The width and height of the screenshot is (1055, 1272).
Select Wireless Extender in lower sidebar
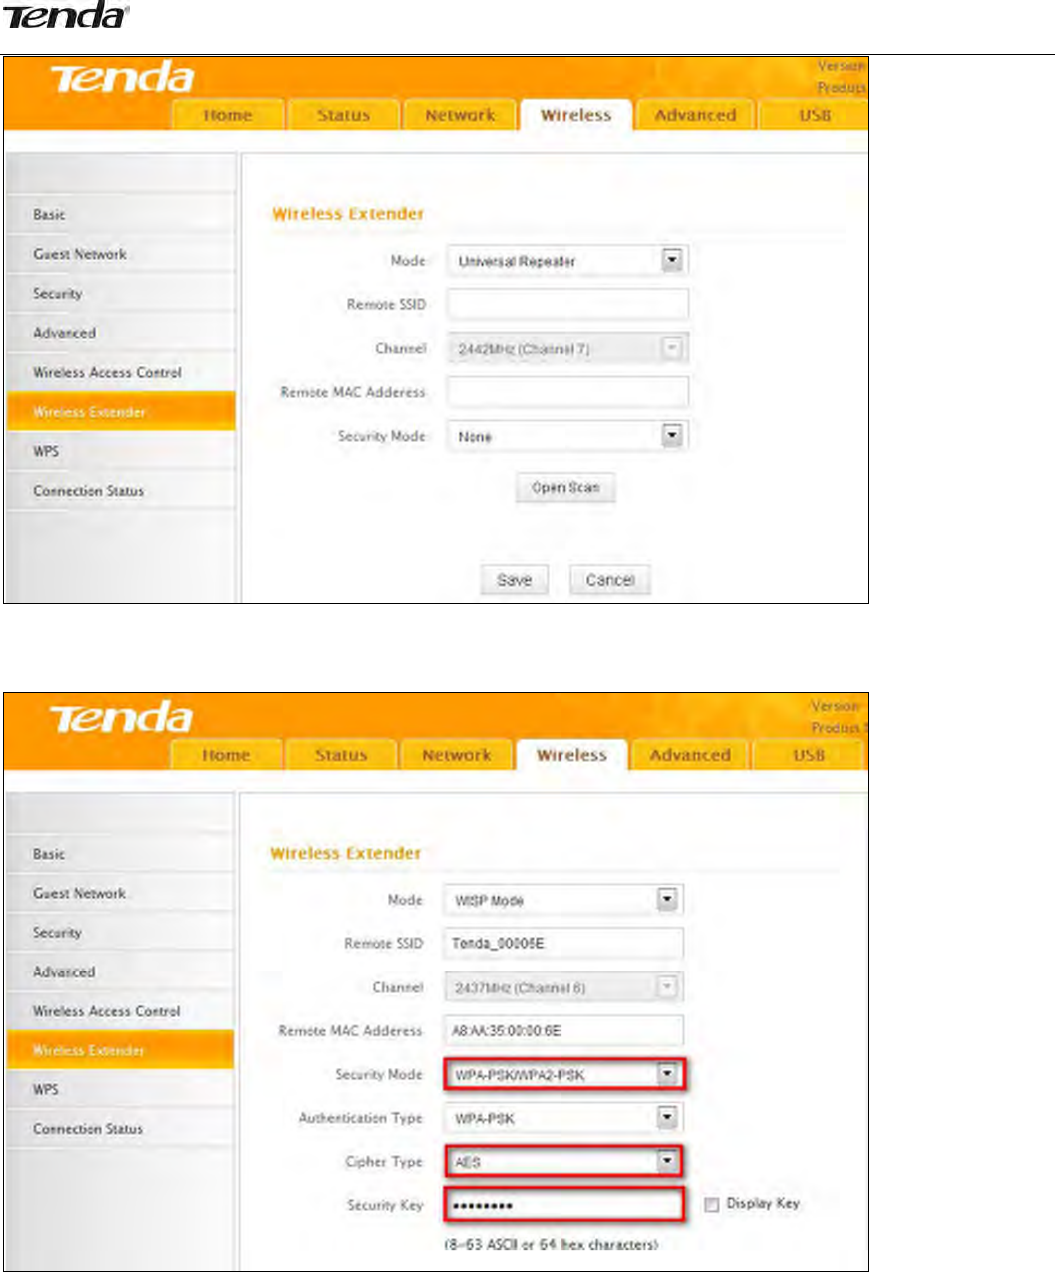click(x=120, y=1050)
